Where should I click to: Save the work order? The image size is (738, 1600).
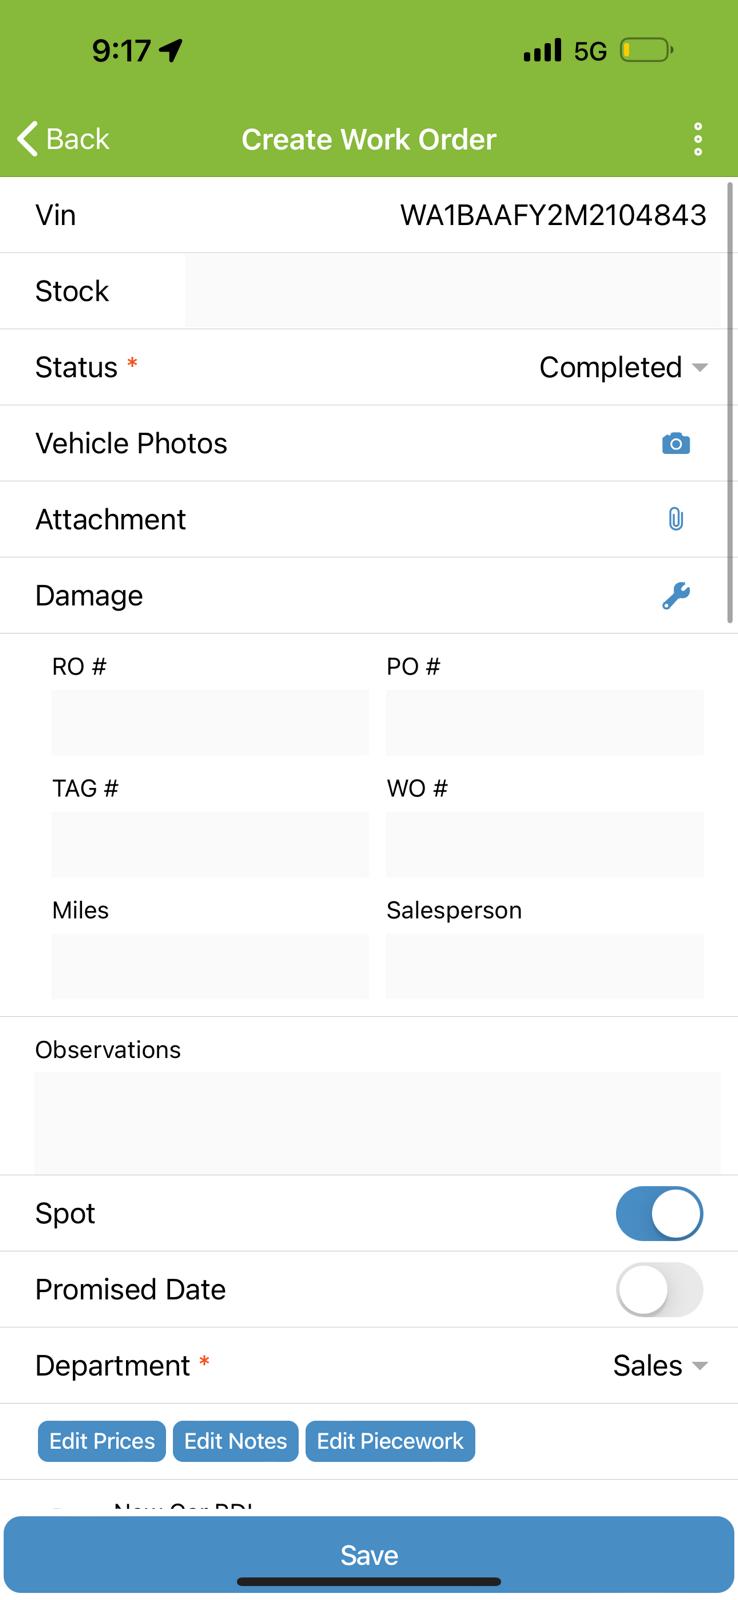[x=369, y=1554]
